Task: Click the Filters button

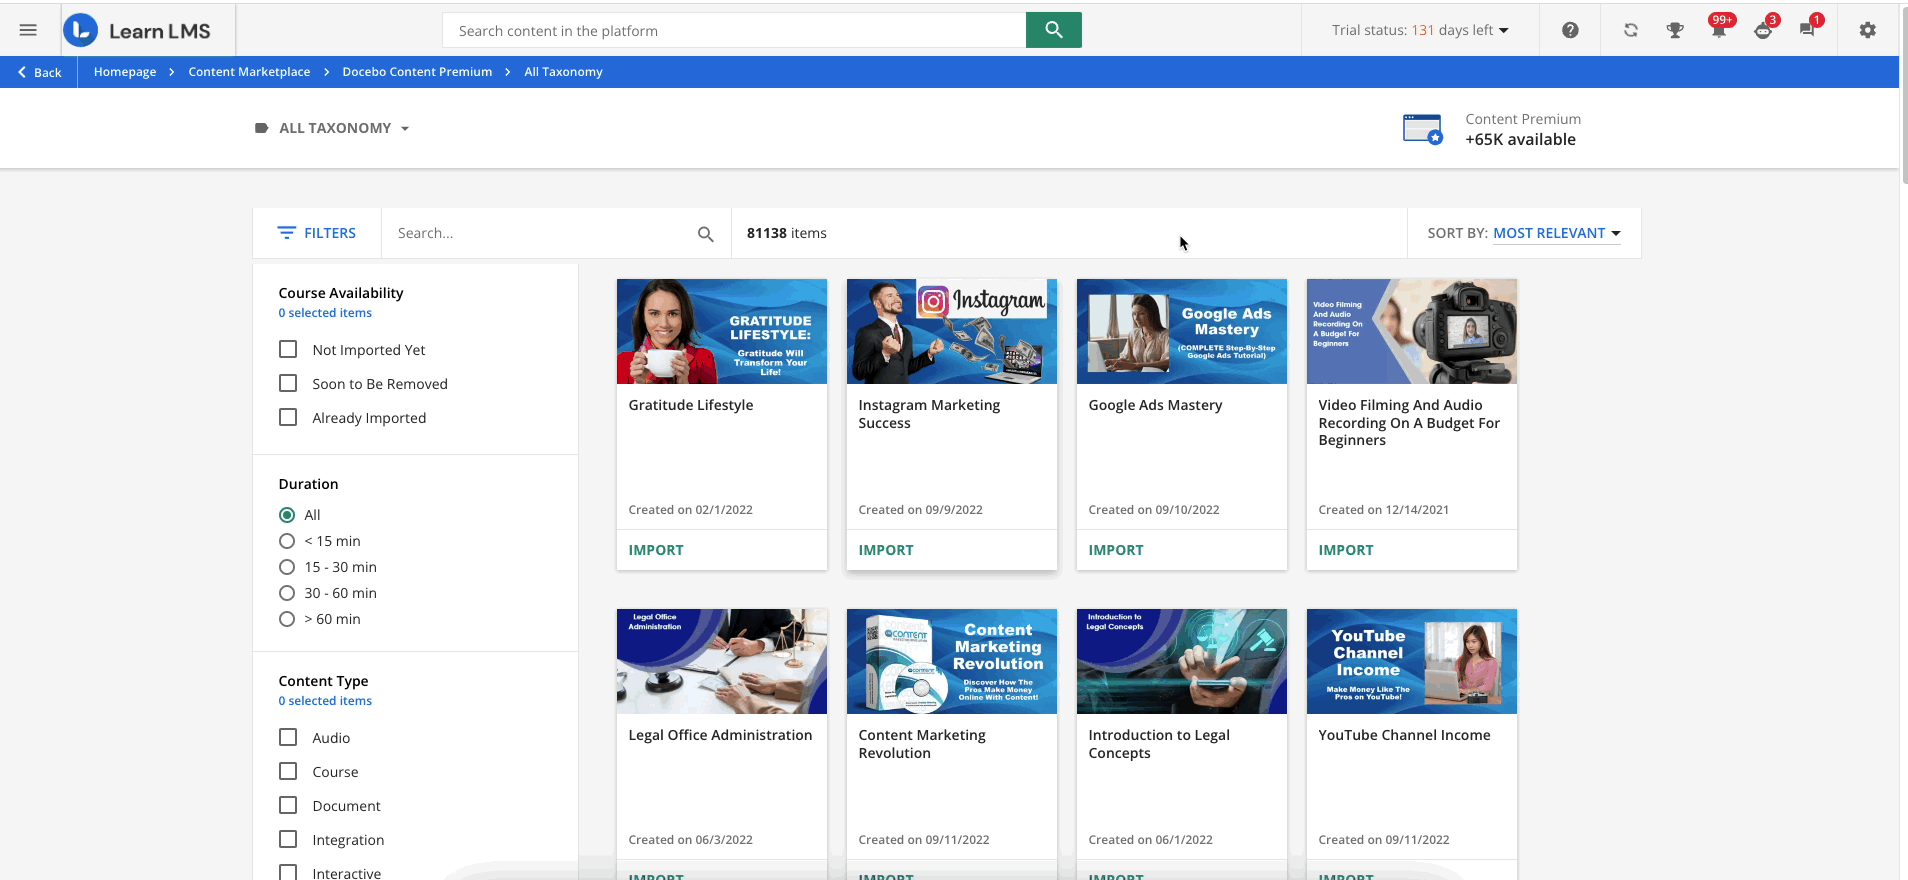Action: pos(317,233)
